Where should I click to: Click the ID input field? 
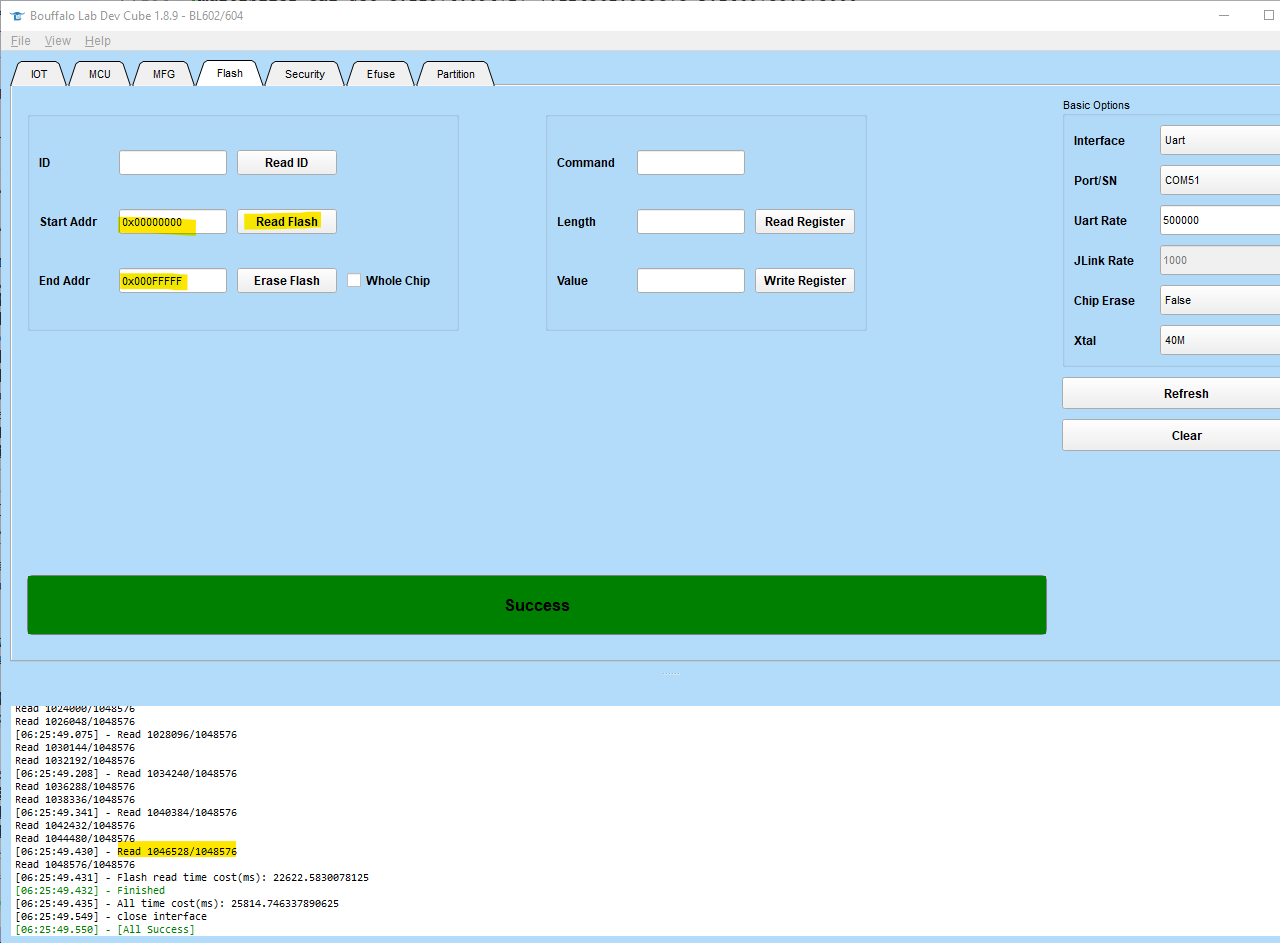tap(173, 163)
